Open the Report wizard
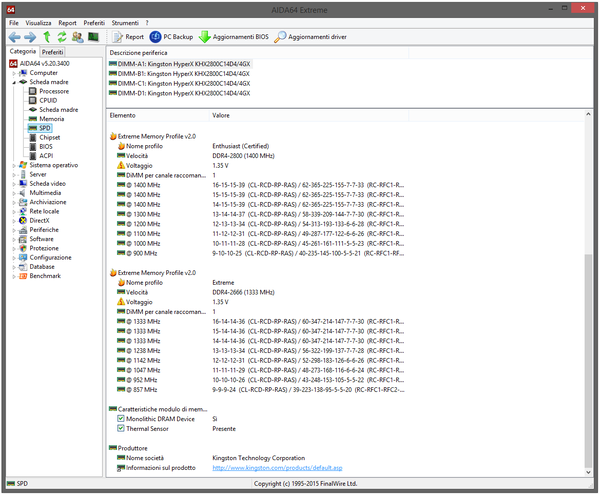Image resolution: width=600 pixels, height=495 pixels. pyautogui.click(x=128, y=37)
